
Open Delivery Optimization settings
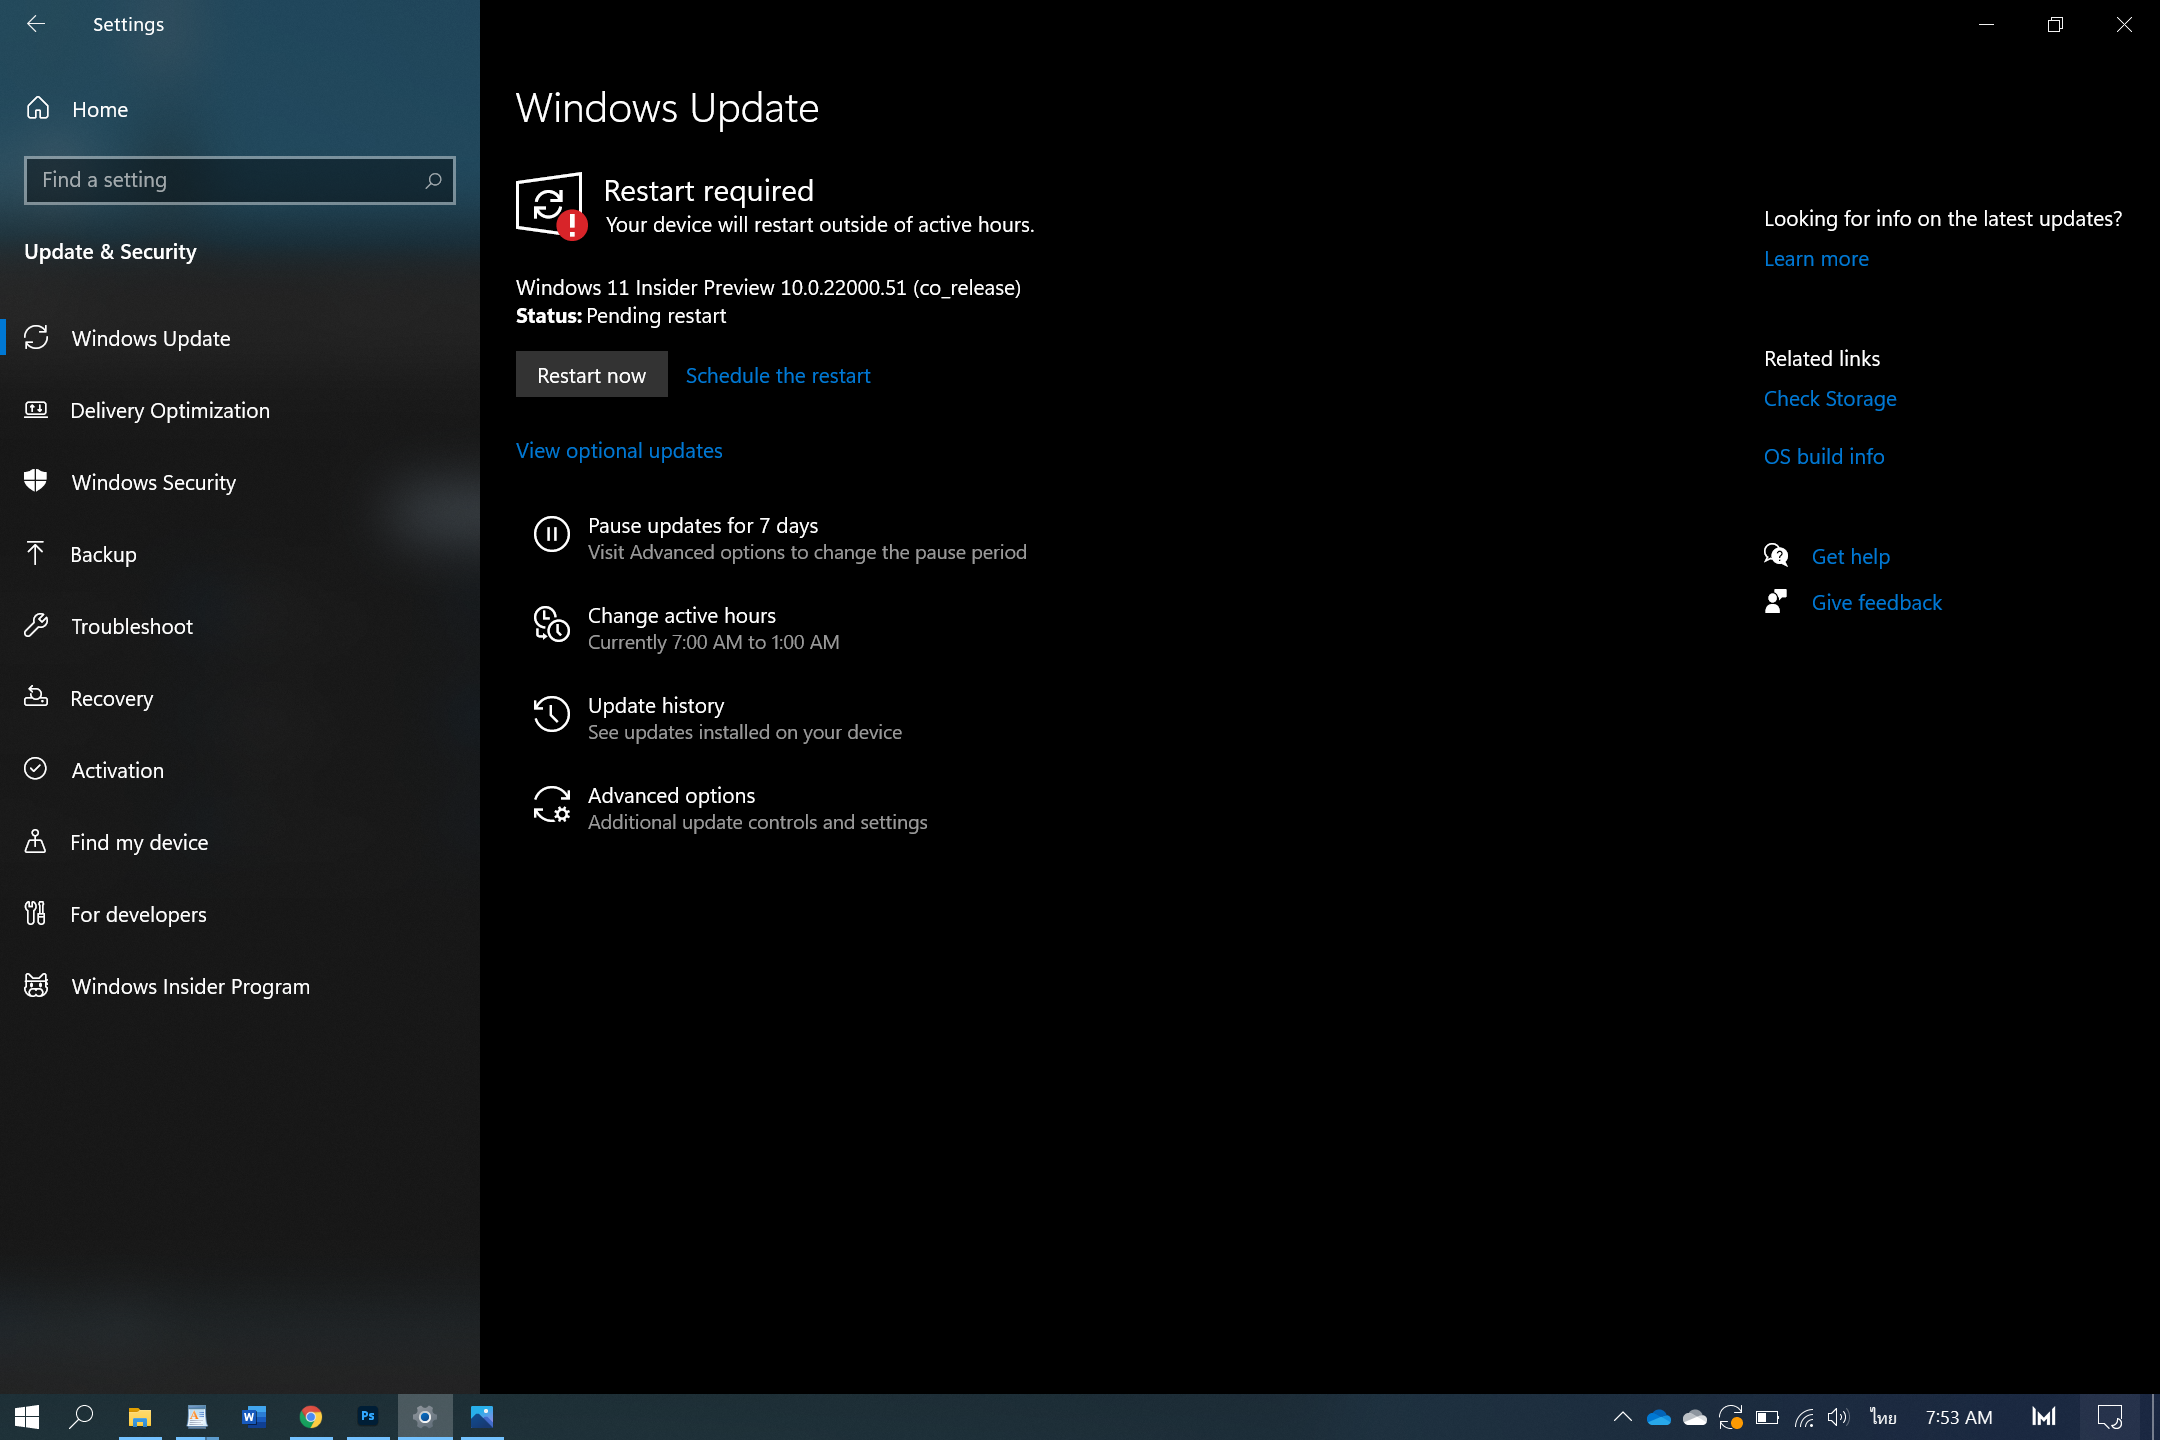(x=240, y=410)
